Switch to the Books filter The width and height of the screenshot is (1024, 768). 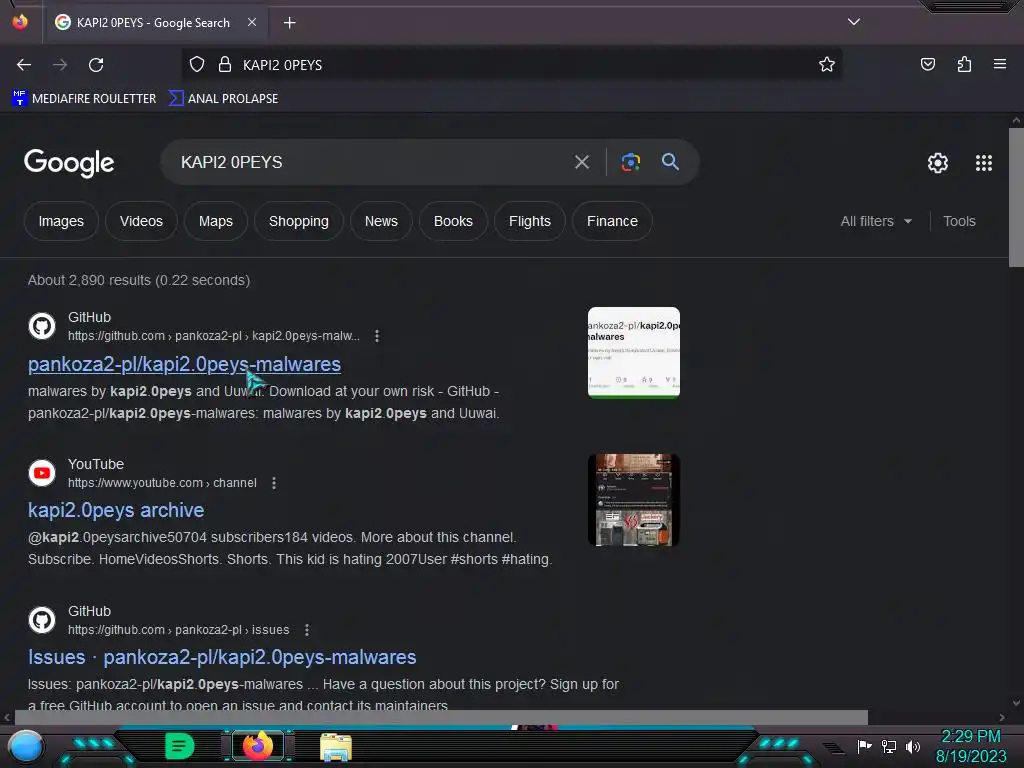click(x=453, y=221)
